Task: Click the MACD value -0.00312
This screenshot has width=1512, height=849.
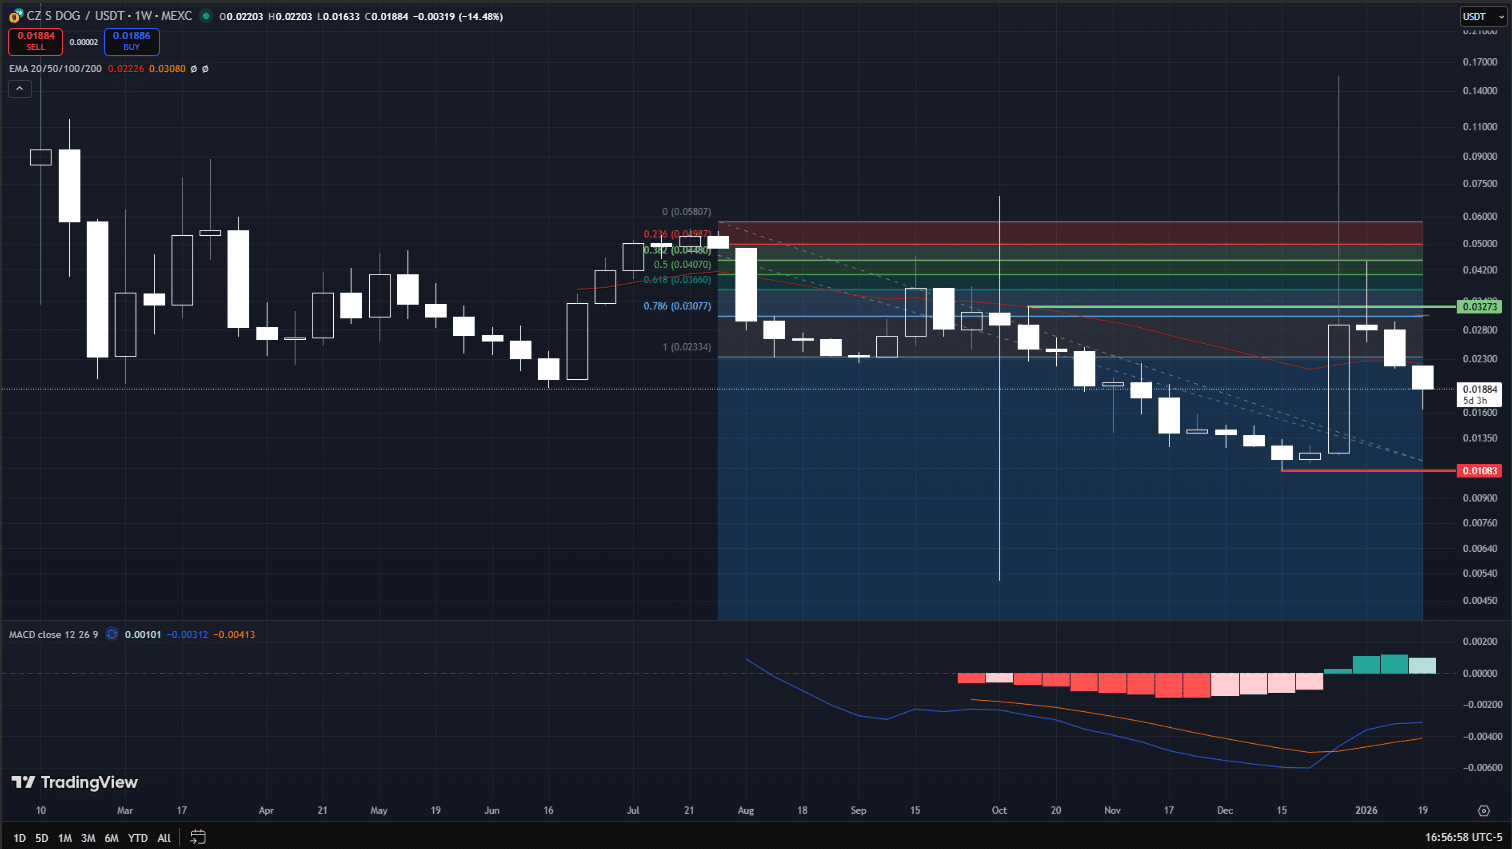Action: 187,634
